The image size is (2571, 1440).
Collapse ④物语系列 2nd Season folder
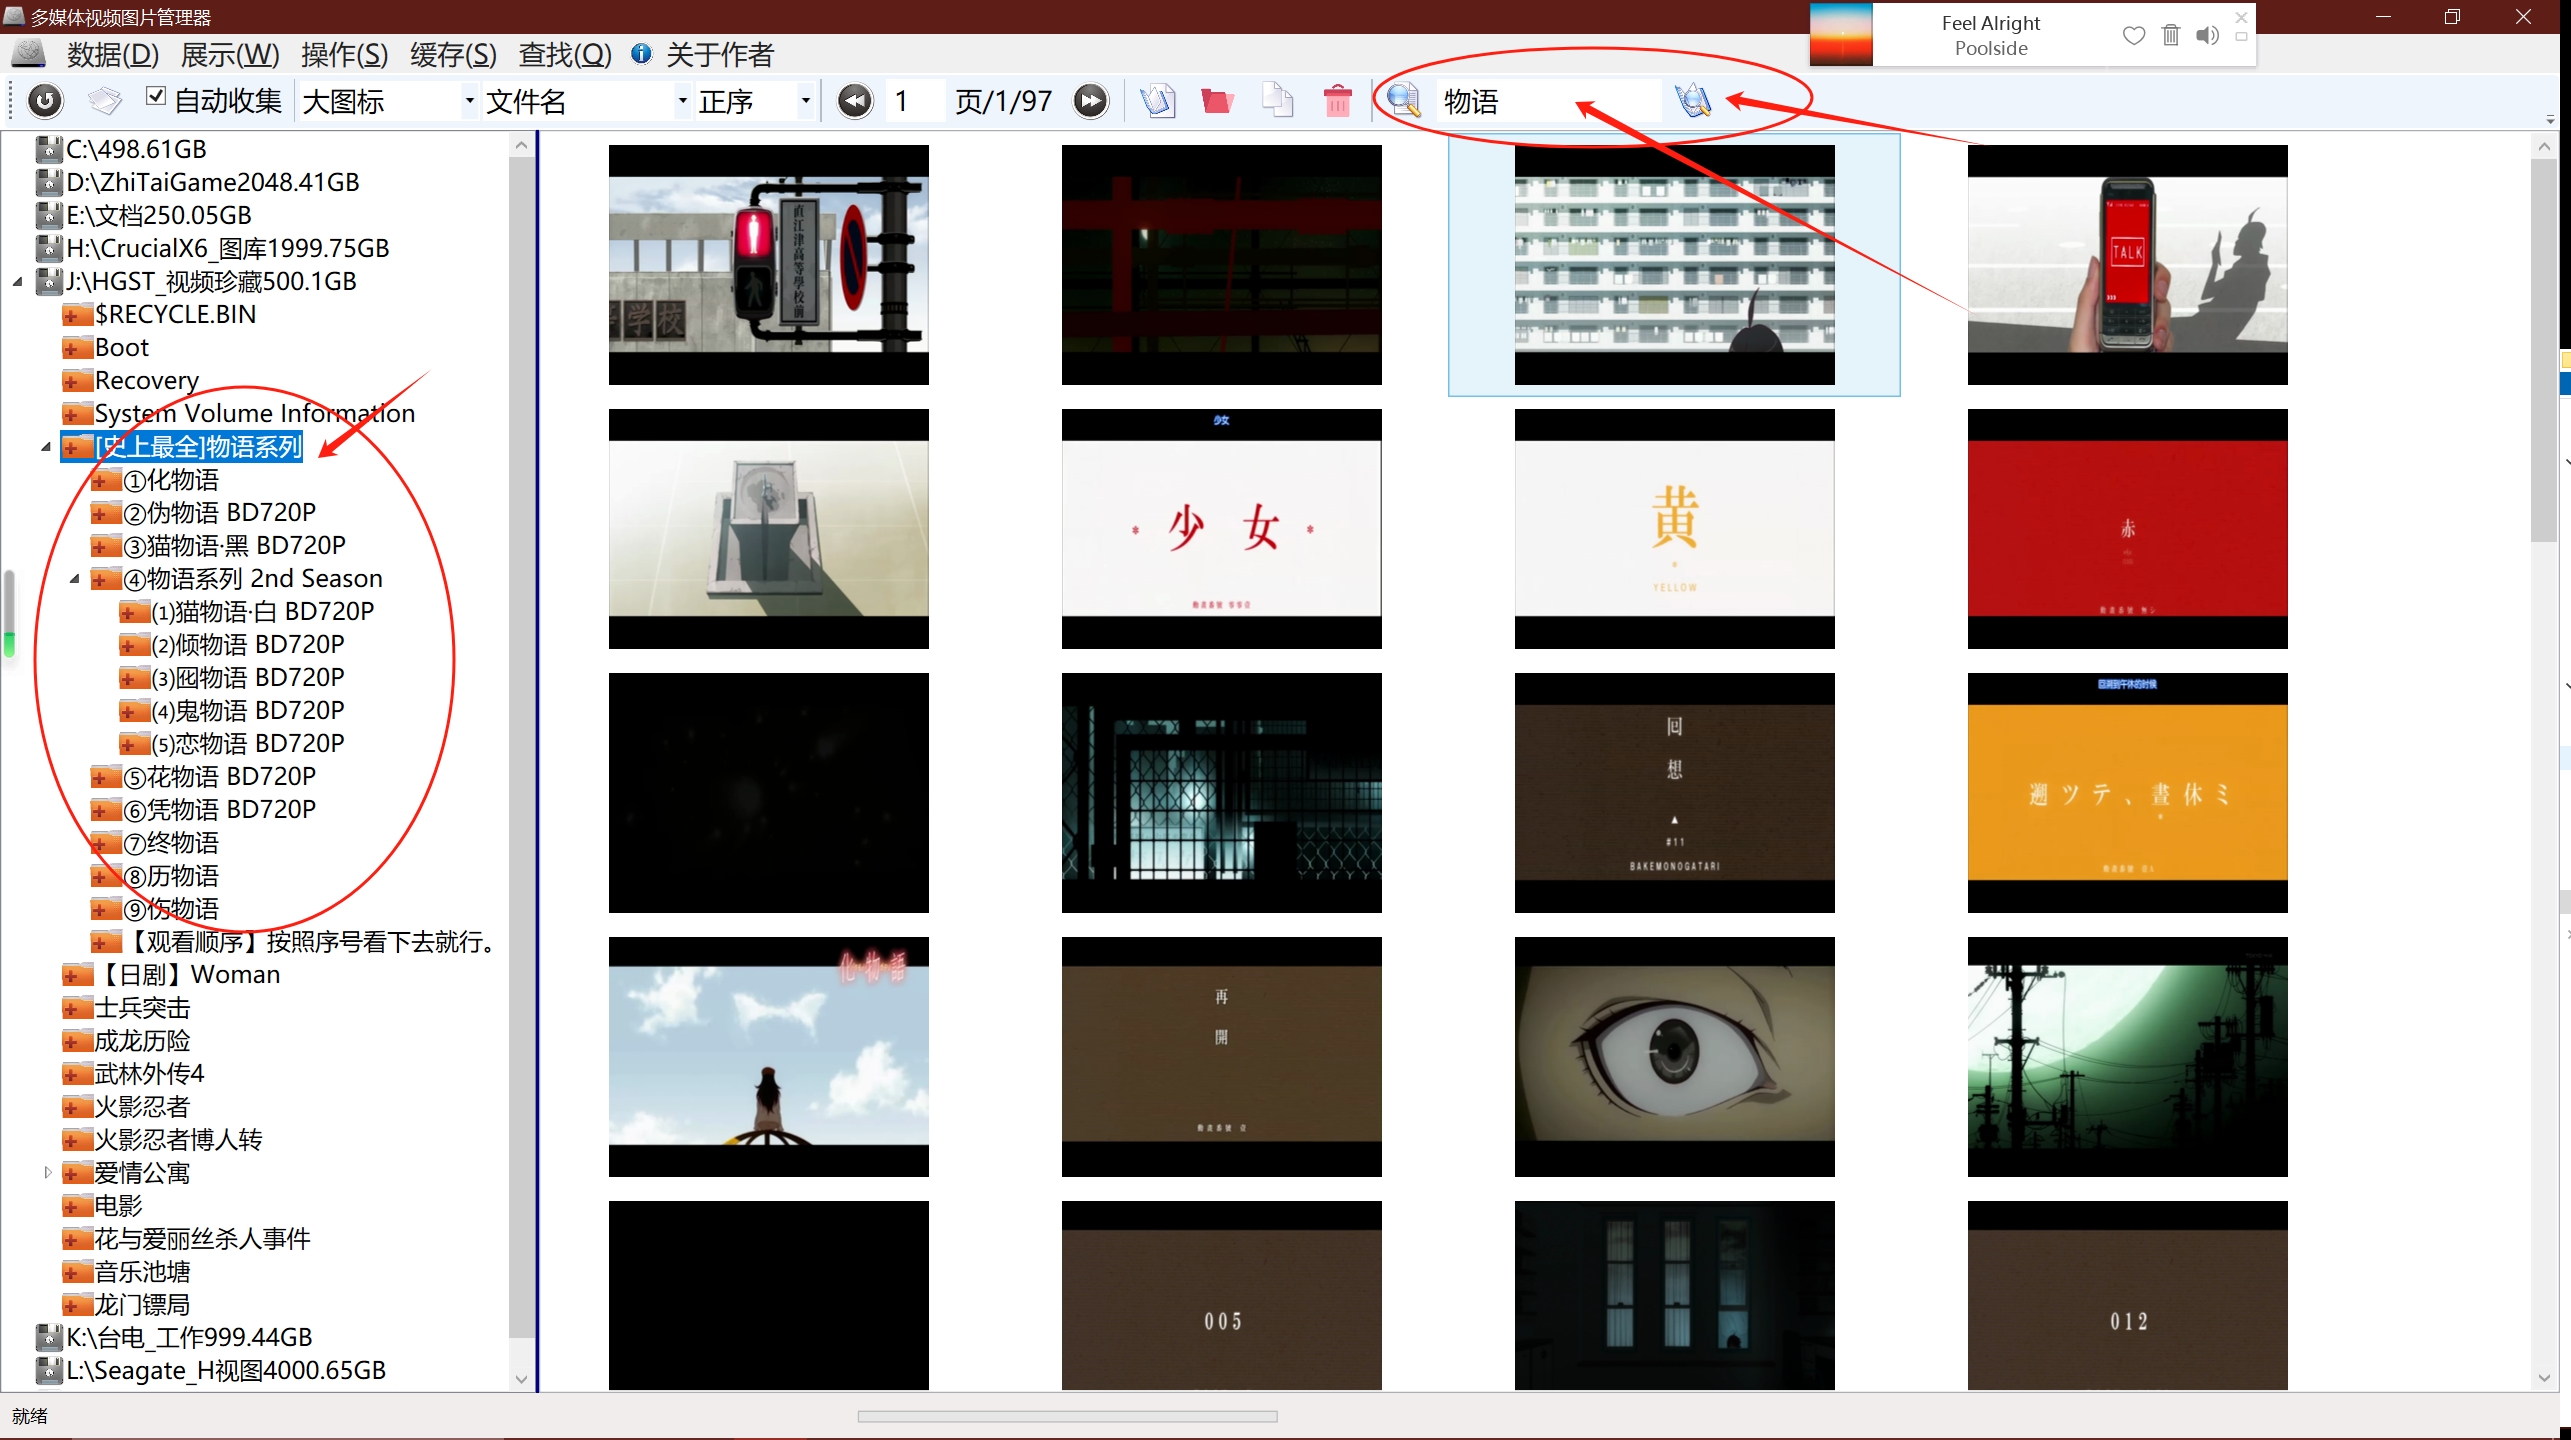pos(75,579)
